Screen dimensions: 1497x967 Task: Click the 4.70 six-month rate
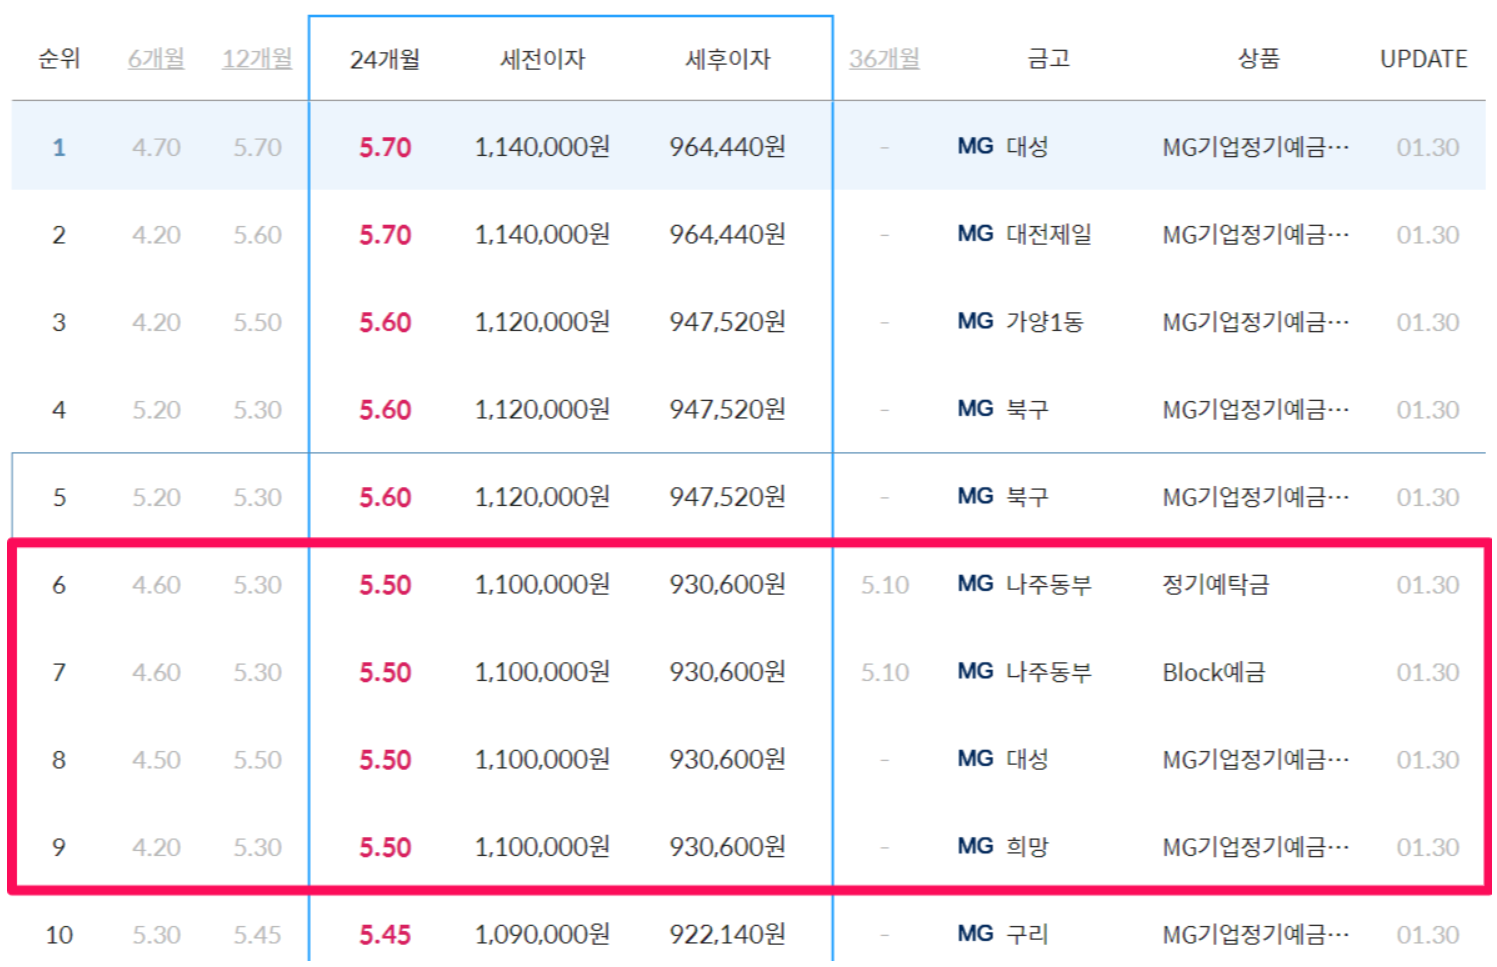(156, 147)
